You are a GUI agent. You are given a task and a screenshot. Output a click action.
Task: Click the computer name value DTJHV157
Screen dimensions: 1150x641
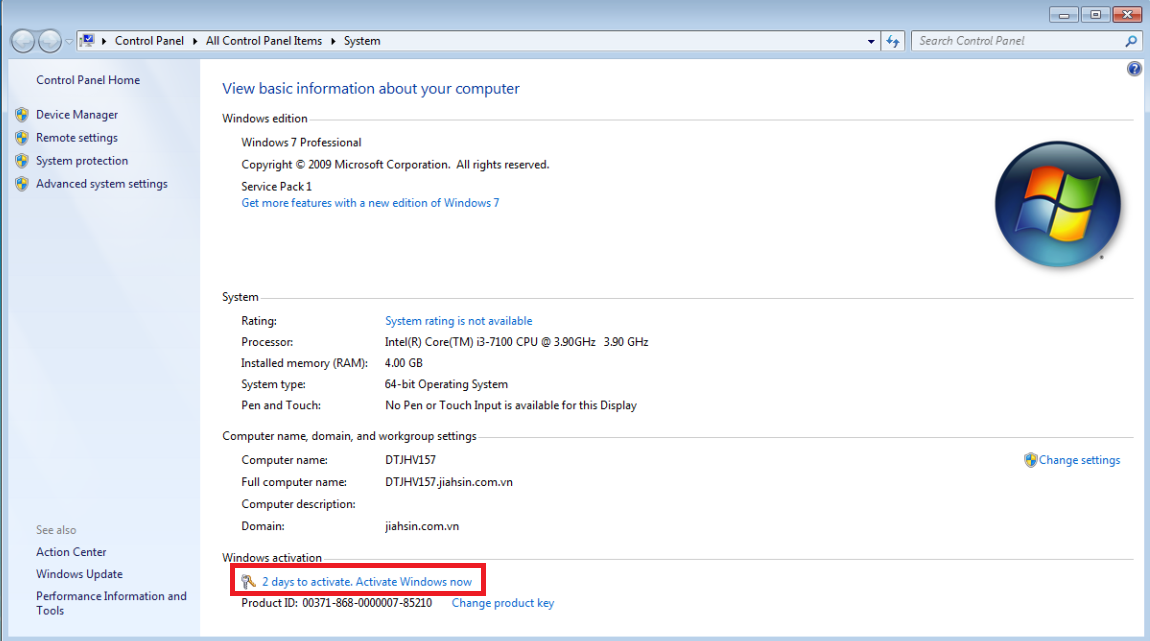411,460
